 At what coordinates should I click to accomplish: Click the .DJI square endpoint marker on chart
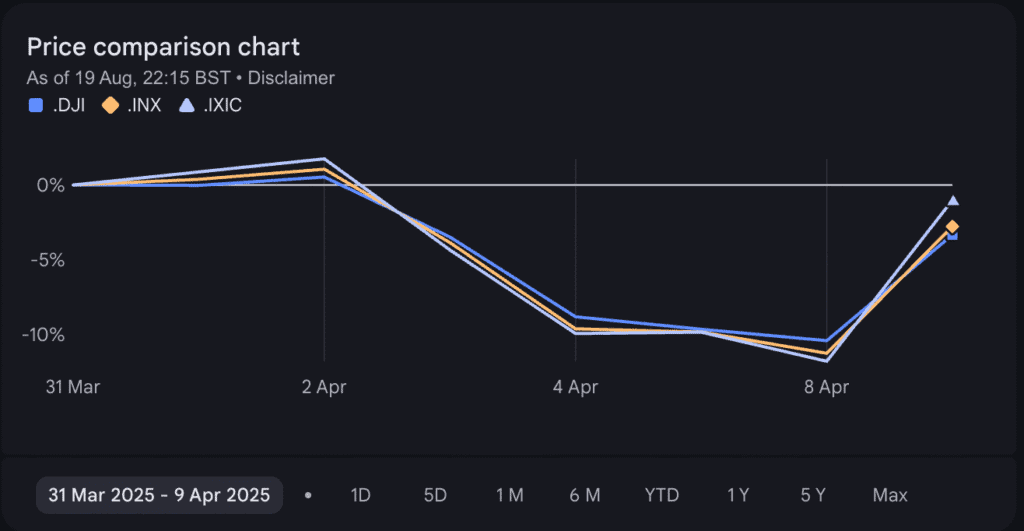953,235
